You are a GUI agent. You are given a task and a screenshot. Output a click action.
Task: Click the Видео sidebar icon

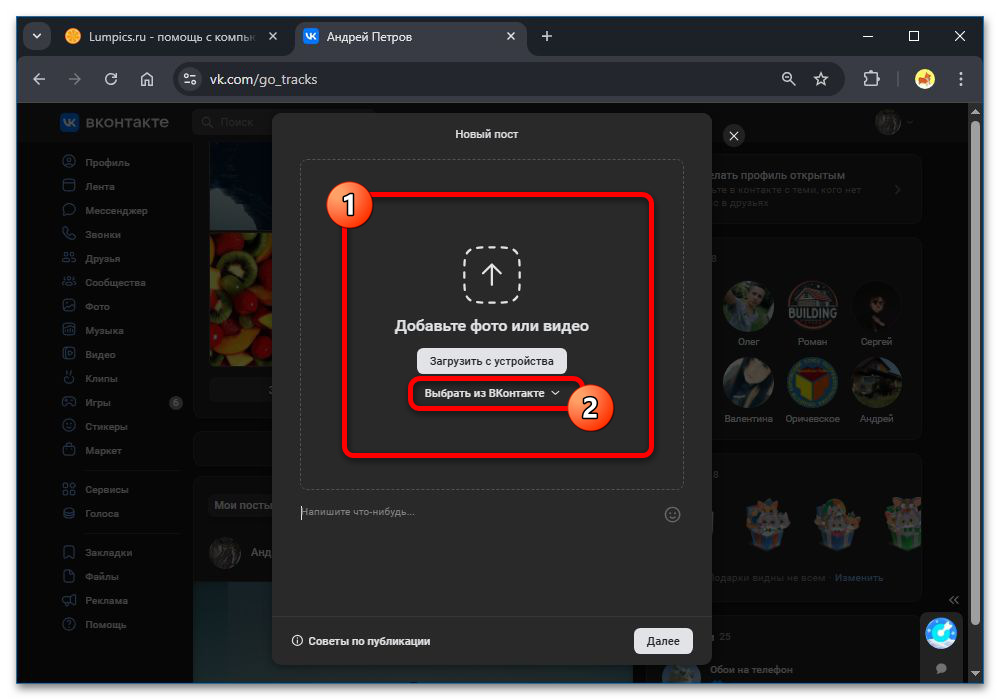(69, 354)
